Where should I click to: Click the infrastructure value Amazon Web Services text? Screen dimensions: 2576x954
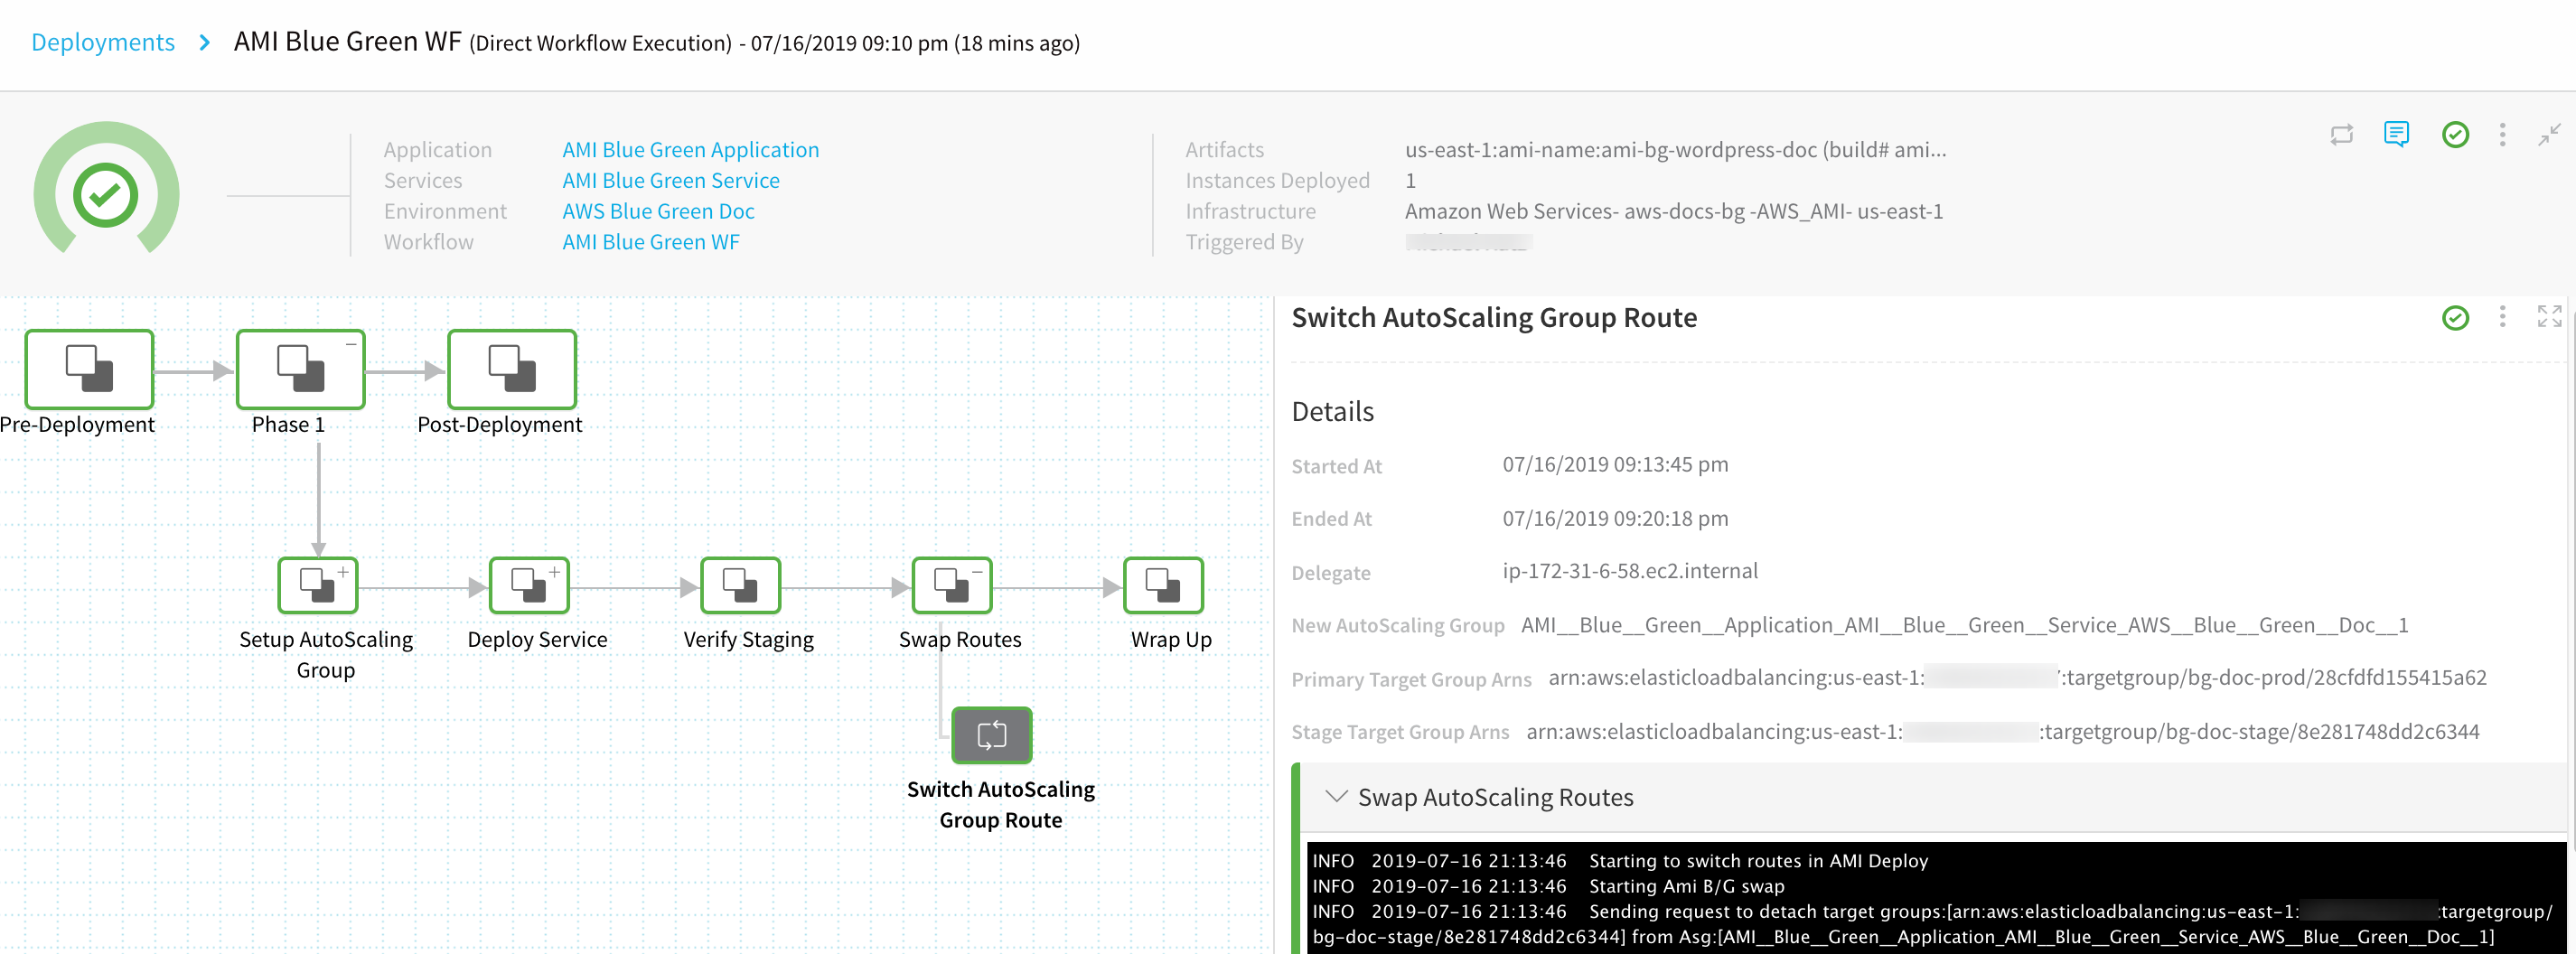pos(1673,212)
